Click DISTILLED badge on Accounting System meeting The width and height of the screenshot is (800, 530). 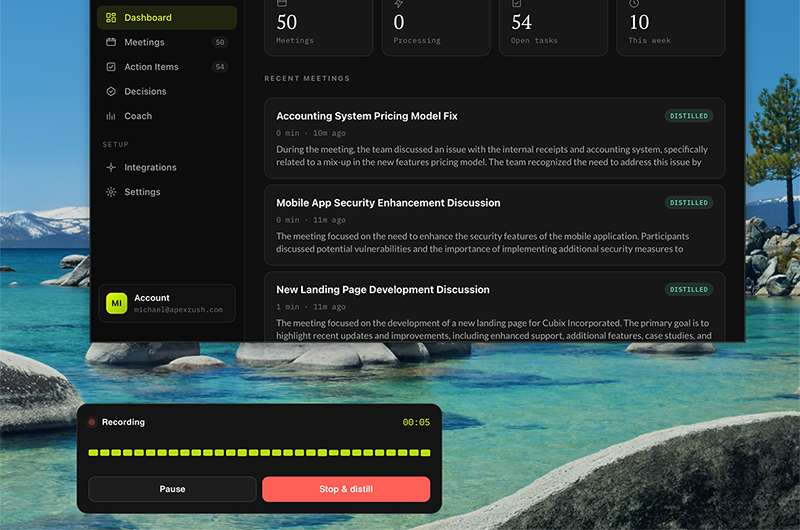click(x=689, y=116)
